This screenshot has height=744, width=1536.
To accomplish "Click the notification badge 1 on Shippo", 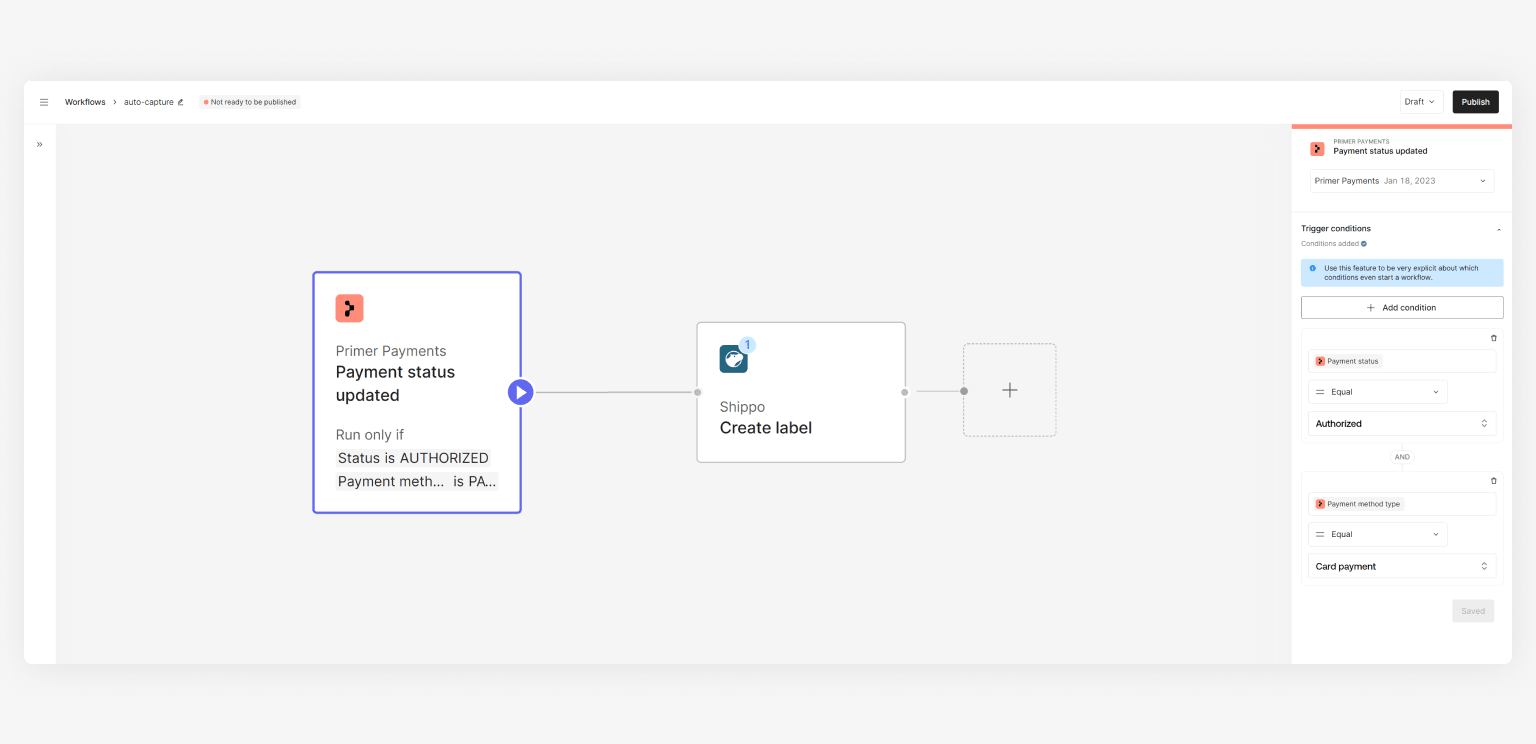I will click(747, 345).
